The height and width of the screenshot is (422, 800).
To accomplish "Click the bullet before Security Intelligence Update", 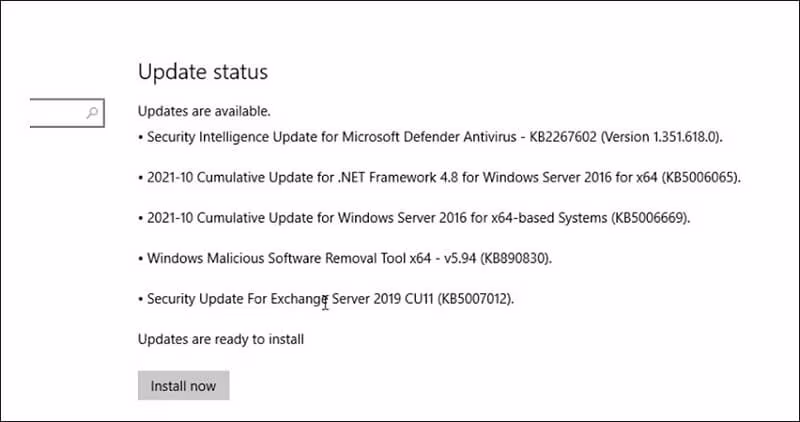I will [140, 136].
